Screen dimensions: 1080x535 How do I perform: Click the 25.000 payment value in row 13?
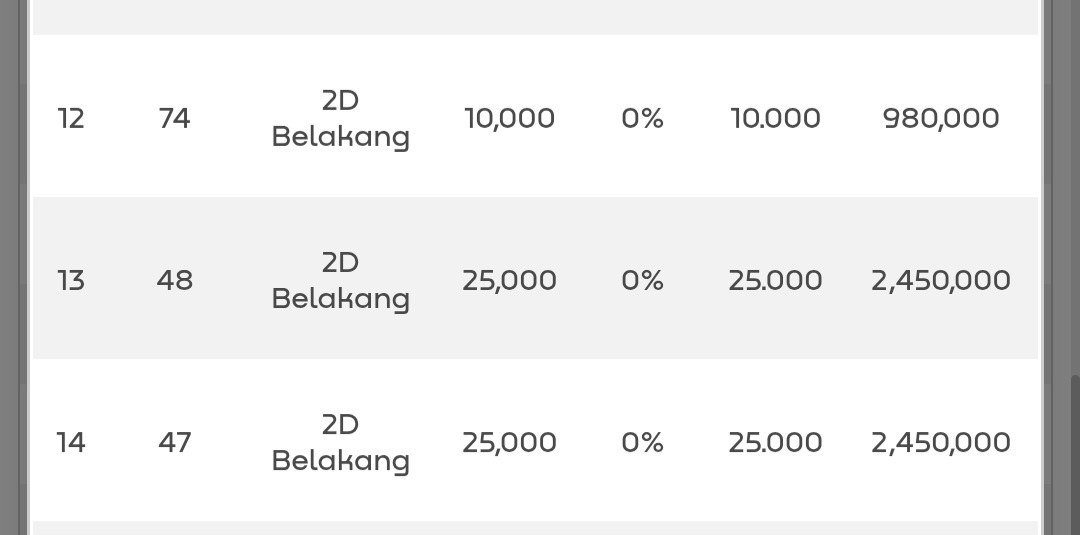775,280
